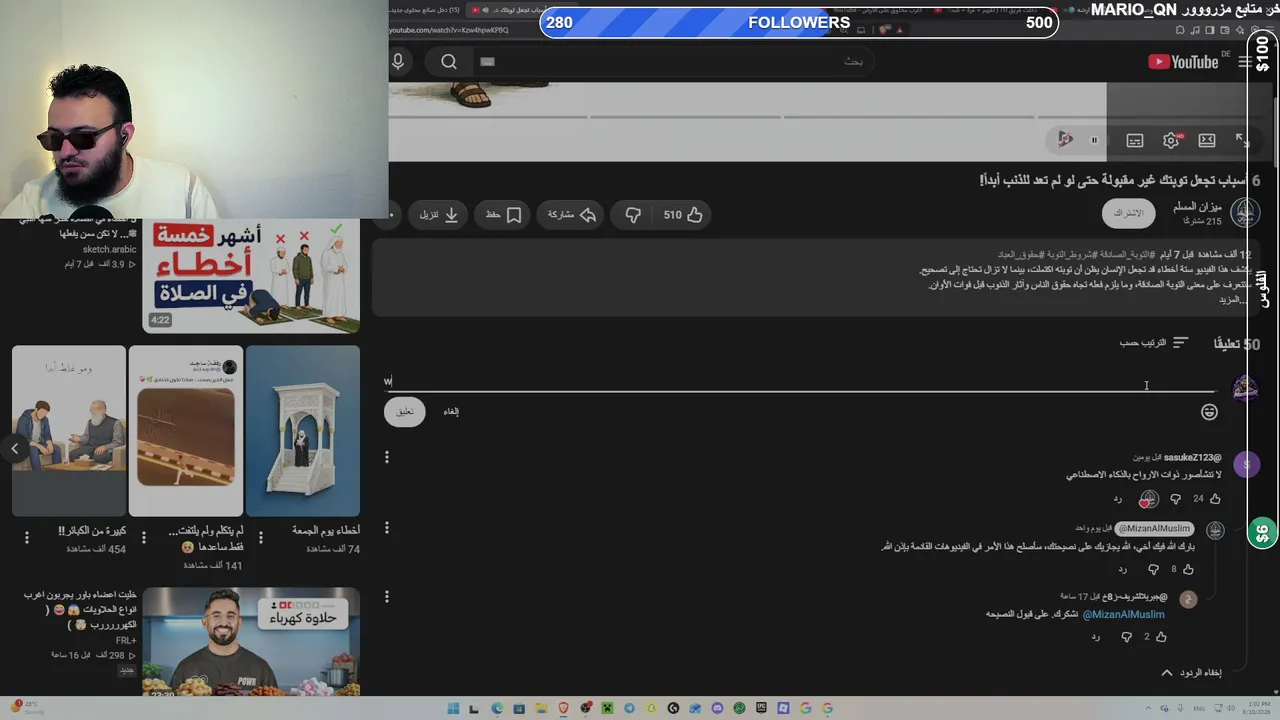
Task: Open the comments sort menu (الترتيب حسب)
Action: (1153, 343)
